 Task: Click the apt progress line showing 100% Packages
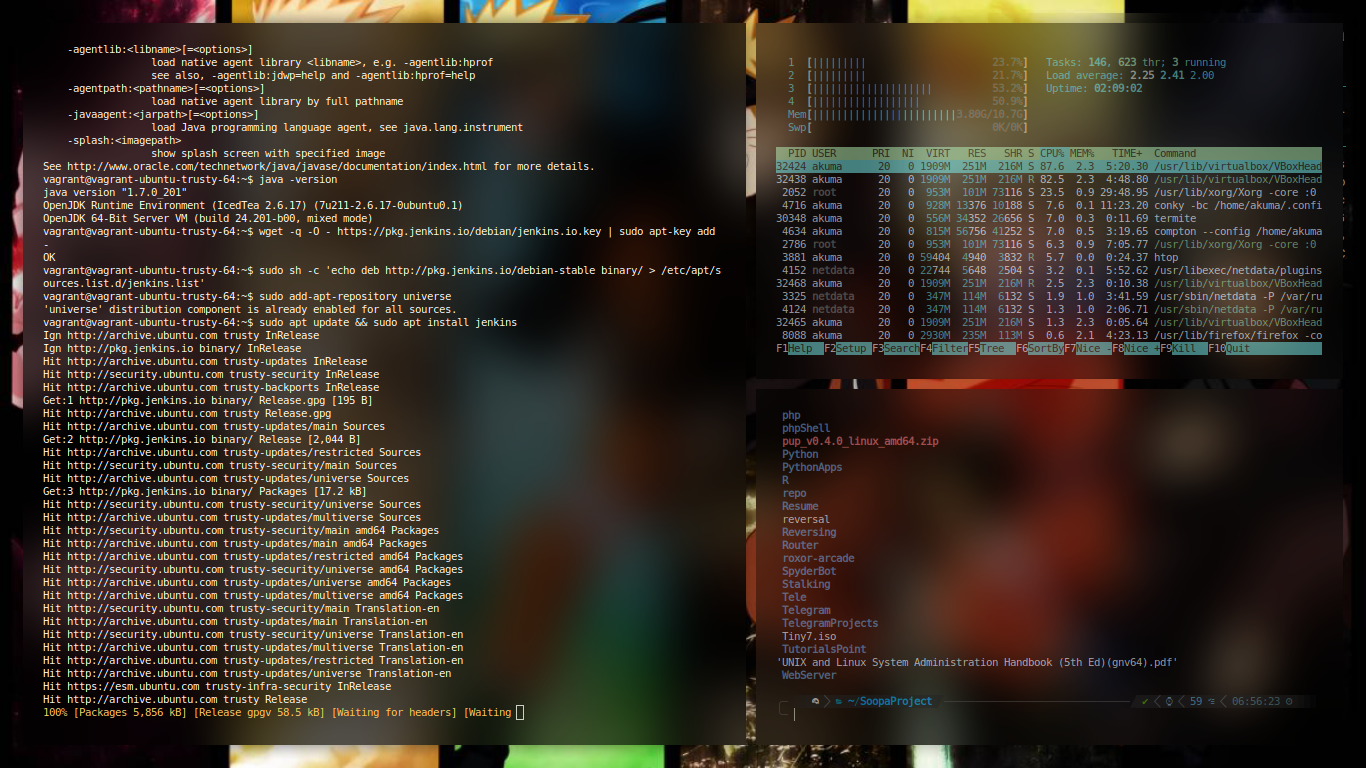[x=277, y=712]
